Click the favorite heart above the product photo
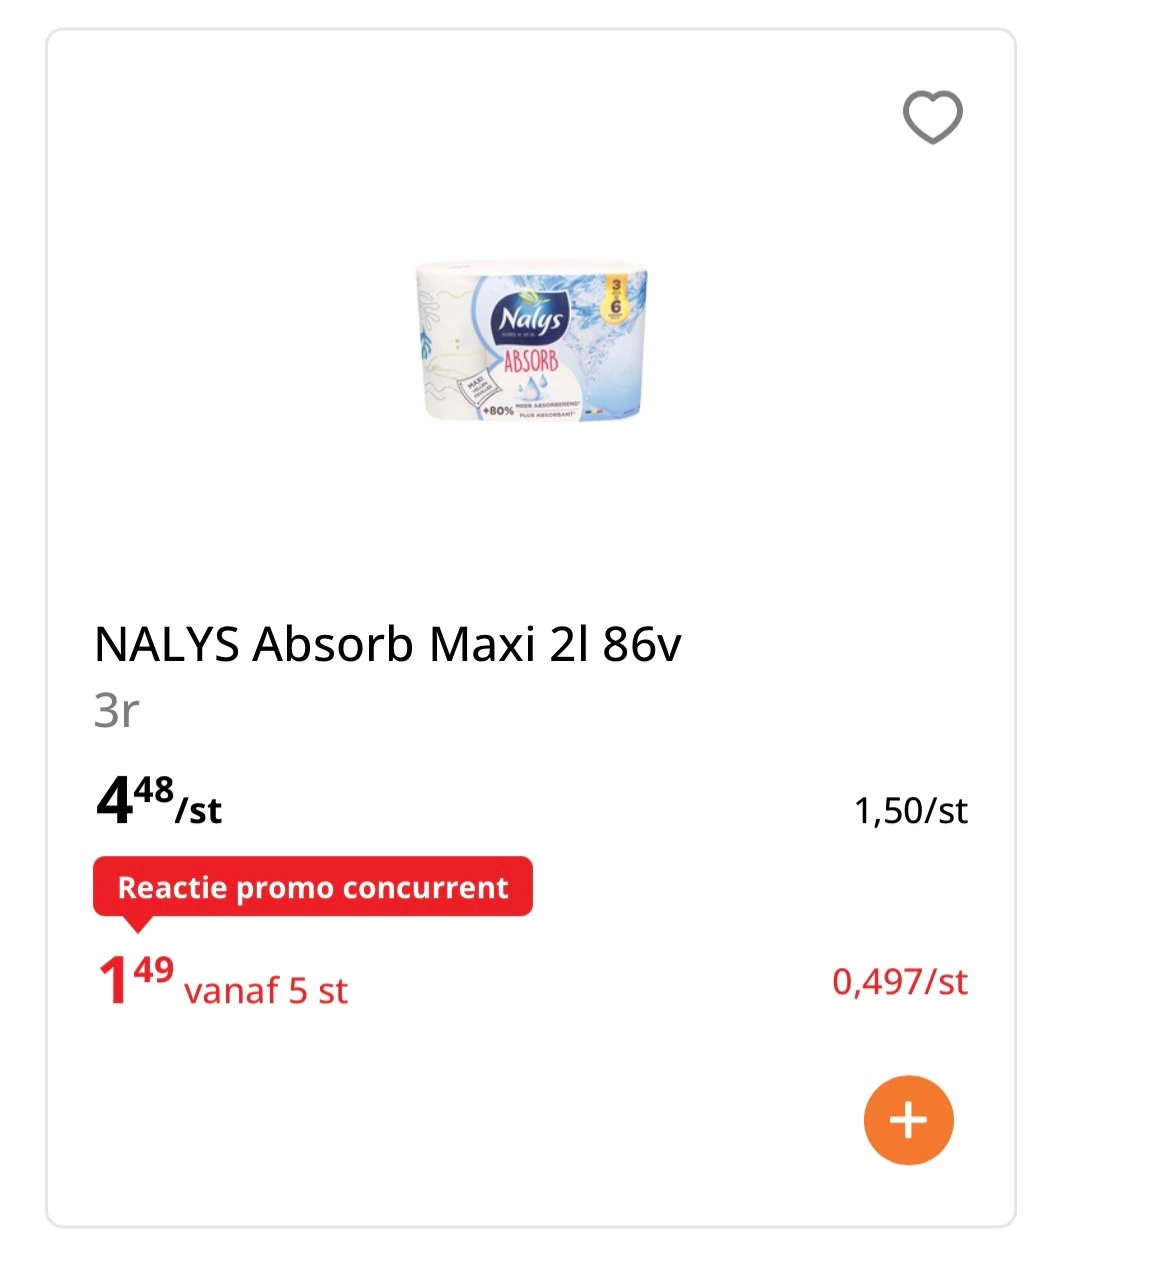The height and width of the screenshot is (1283, 1170). click(931, 116)
